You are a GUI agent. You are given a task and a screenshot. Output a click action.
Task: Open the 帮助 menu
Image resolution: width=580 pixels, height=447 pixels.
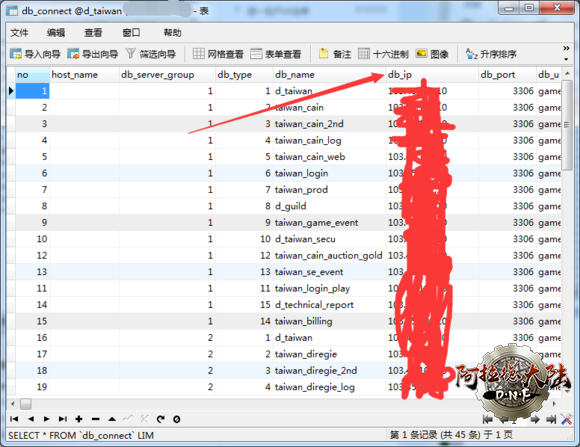pyautogui.click(x=172, y=33)
